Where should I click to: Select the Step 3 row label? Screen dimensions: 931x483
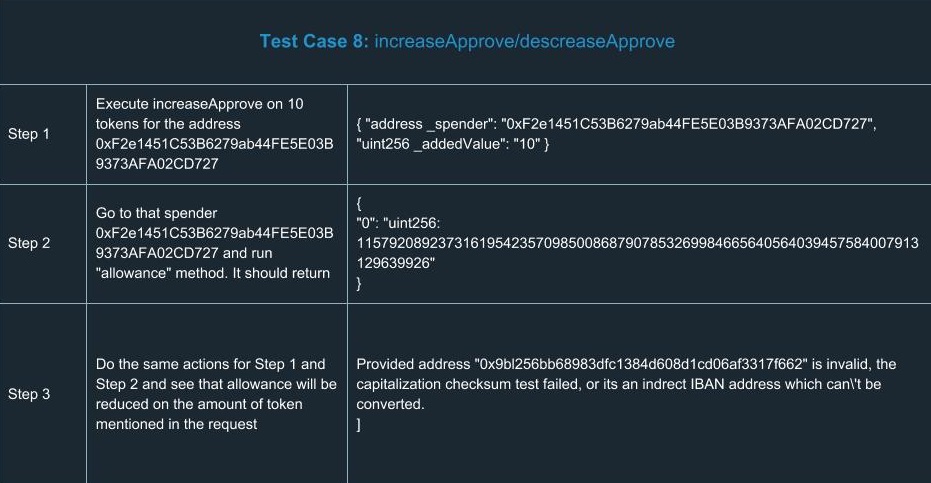pos(29,394)
